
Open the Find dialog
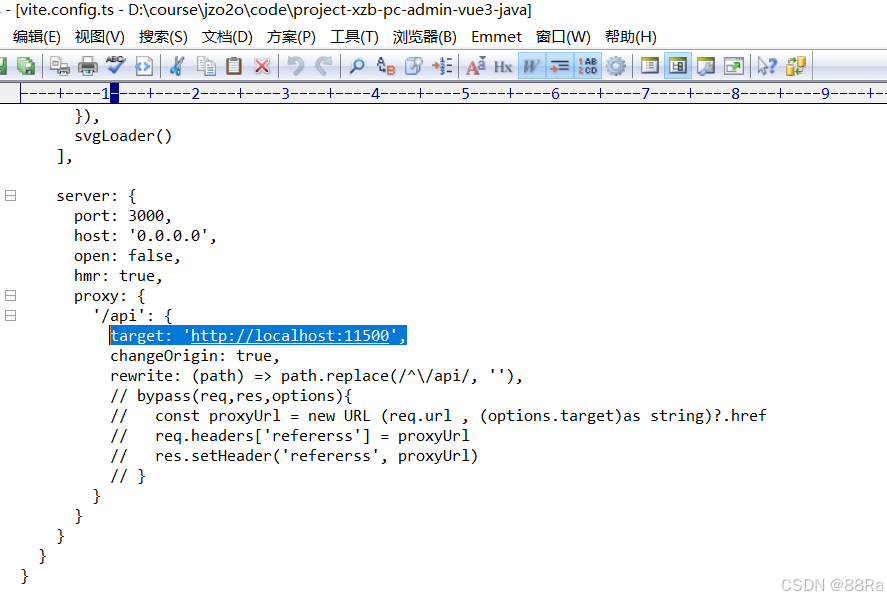(355, 66)
